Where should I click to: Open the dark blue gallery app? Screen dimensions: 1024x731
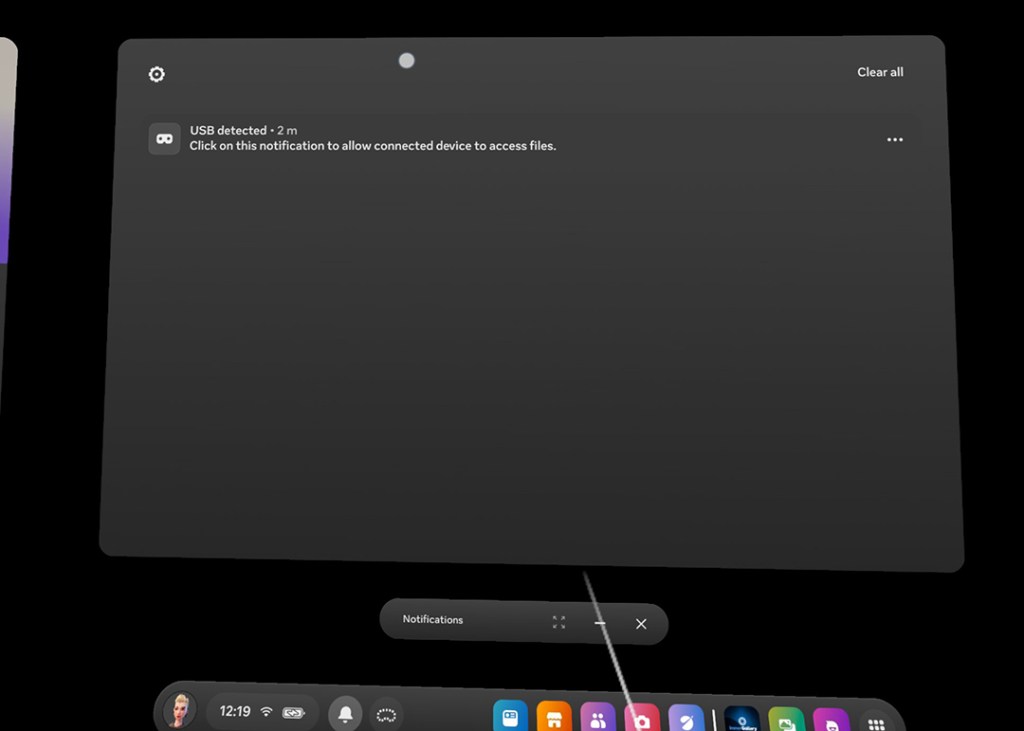coord(742,721)
